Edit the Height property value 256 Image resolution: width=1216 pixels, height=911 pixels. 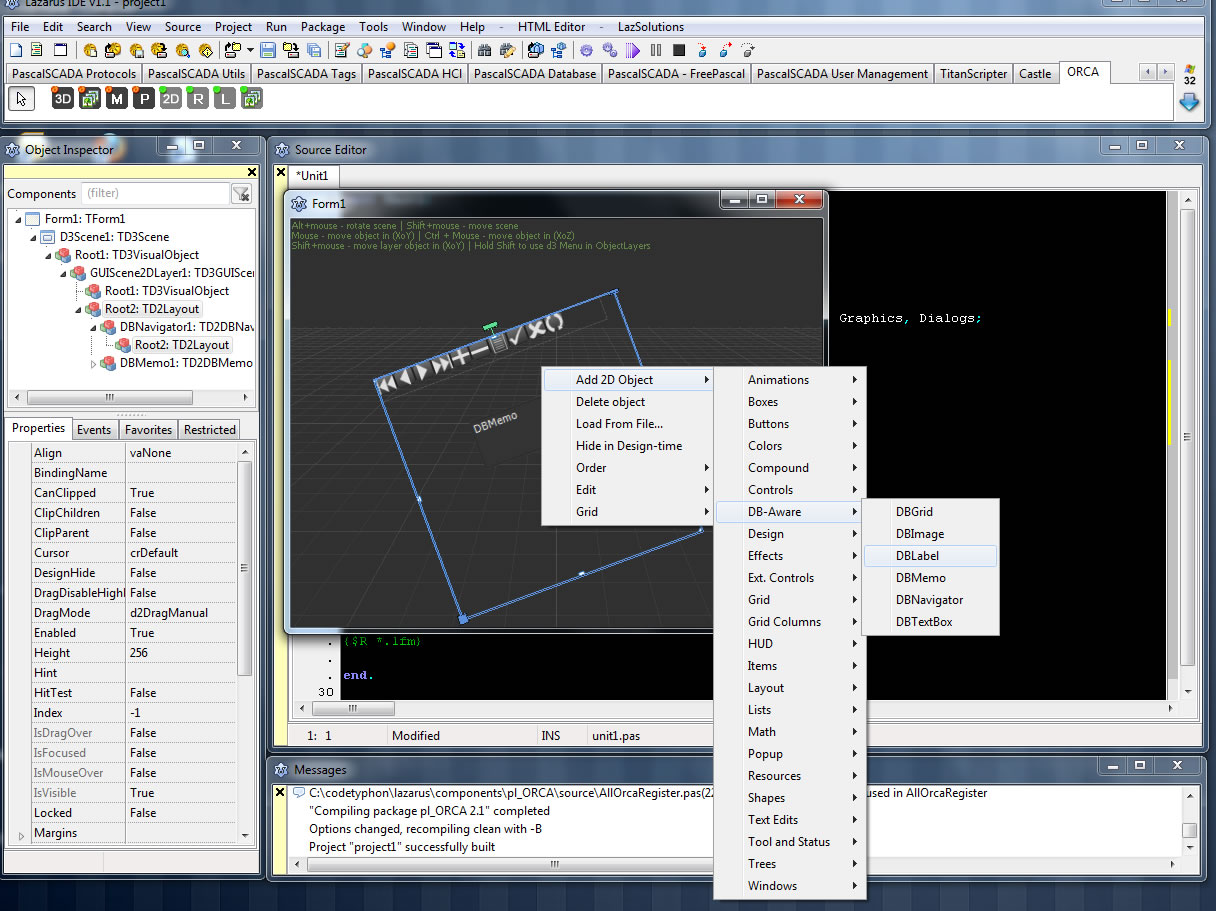[182, 653]
